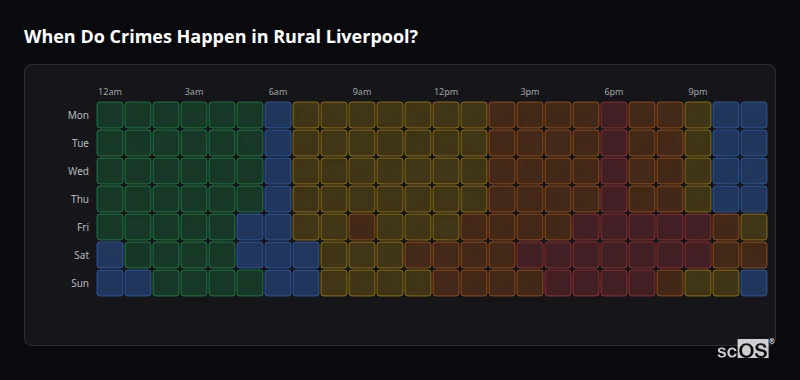Click the Sat row label
This screenshot has width=800, height=380.
[82, 255]
